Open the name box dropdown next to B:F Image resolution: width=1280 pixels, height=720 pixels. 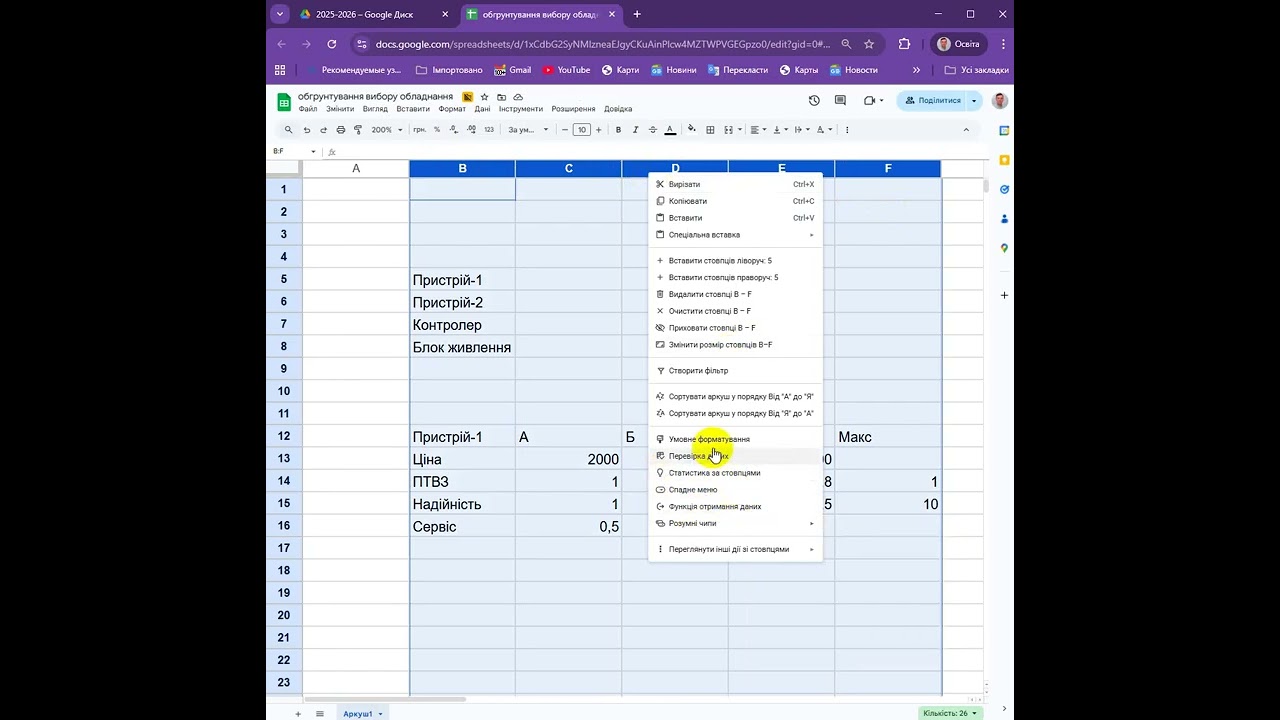click(x=313, y=152)
